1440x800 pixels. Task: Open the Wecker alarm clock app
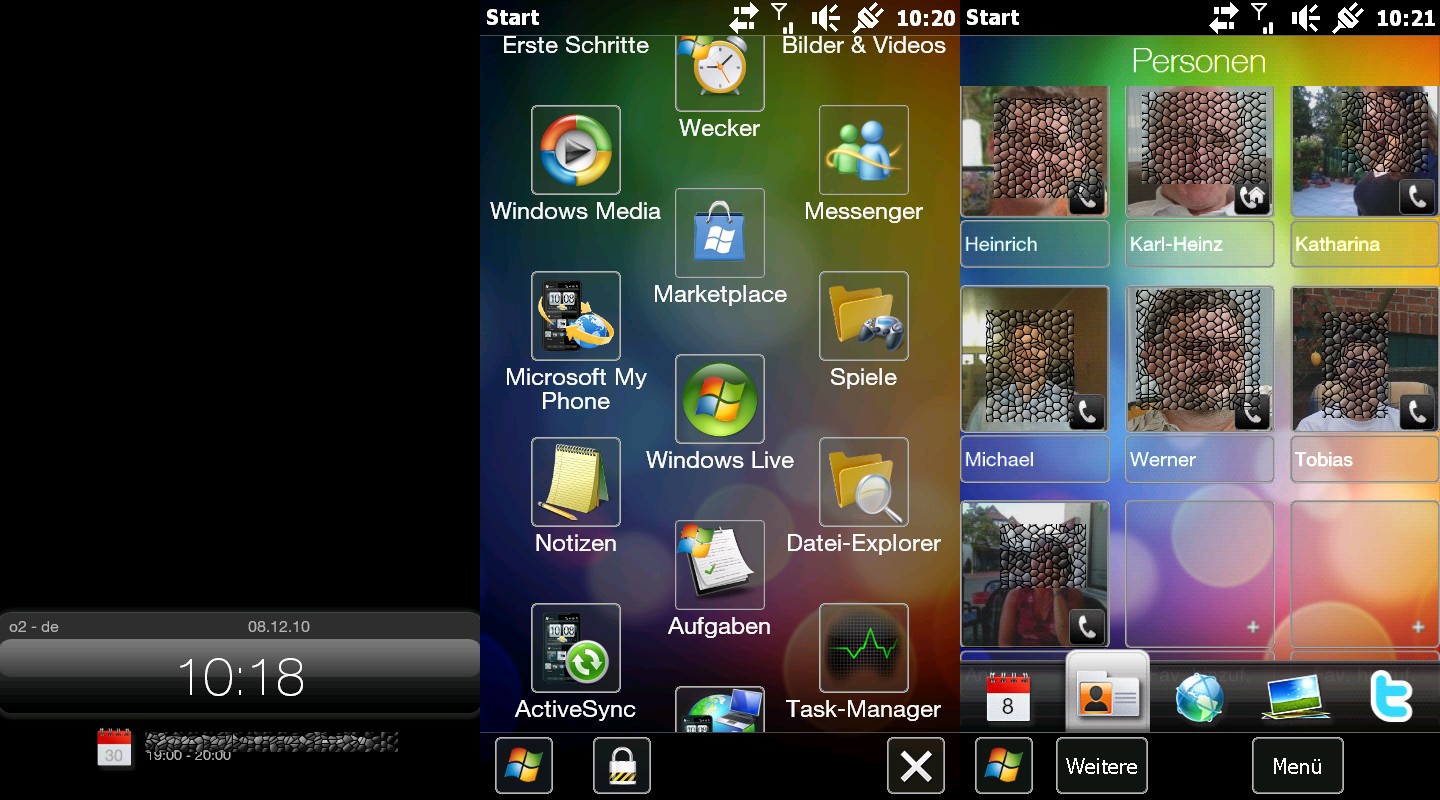point(720,73)
